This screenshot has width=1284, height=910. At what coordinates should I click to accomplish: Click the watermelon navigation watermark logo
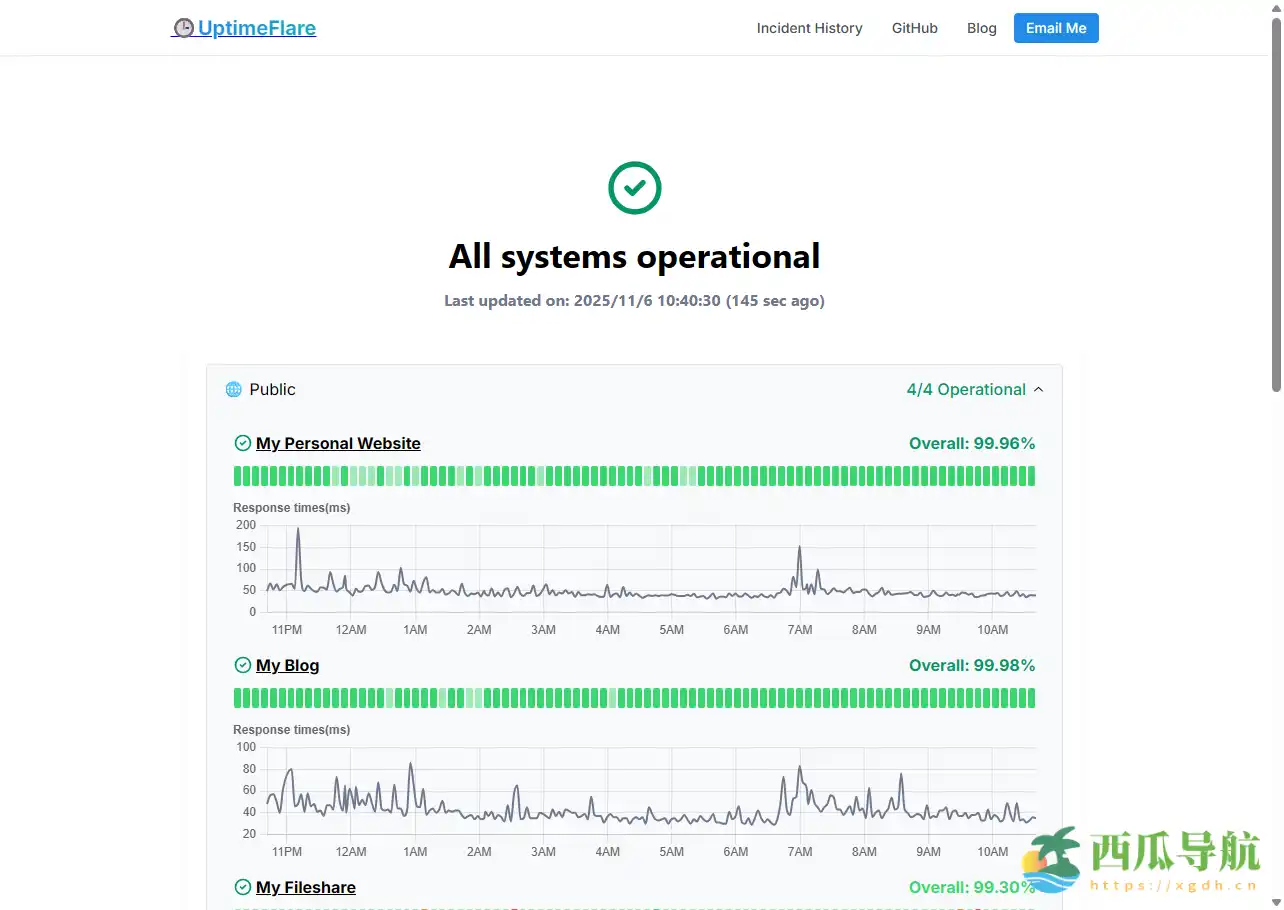(x=1050, y=860)
